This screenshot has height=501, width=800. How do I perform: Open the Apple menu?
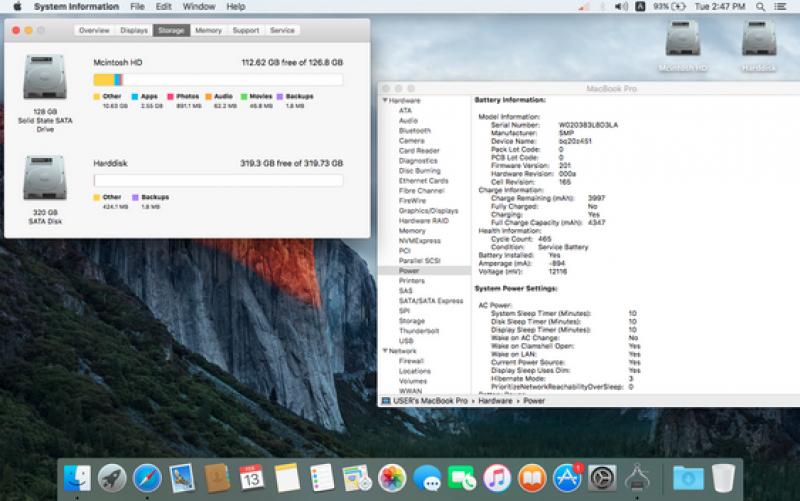[17, 7]
